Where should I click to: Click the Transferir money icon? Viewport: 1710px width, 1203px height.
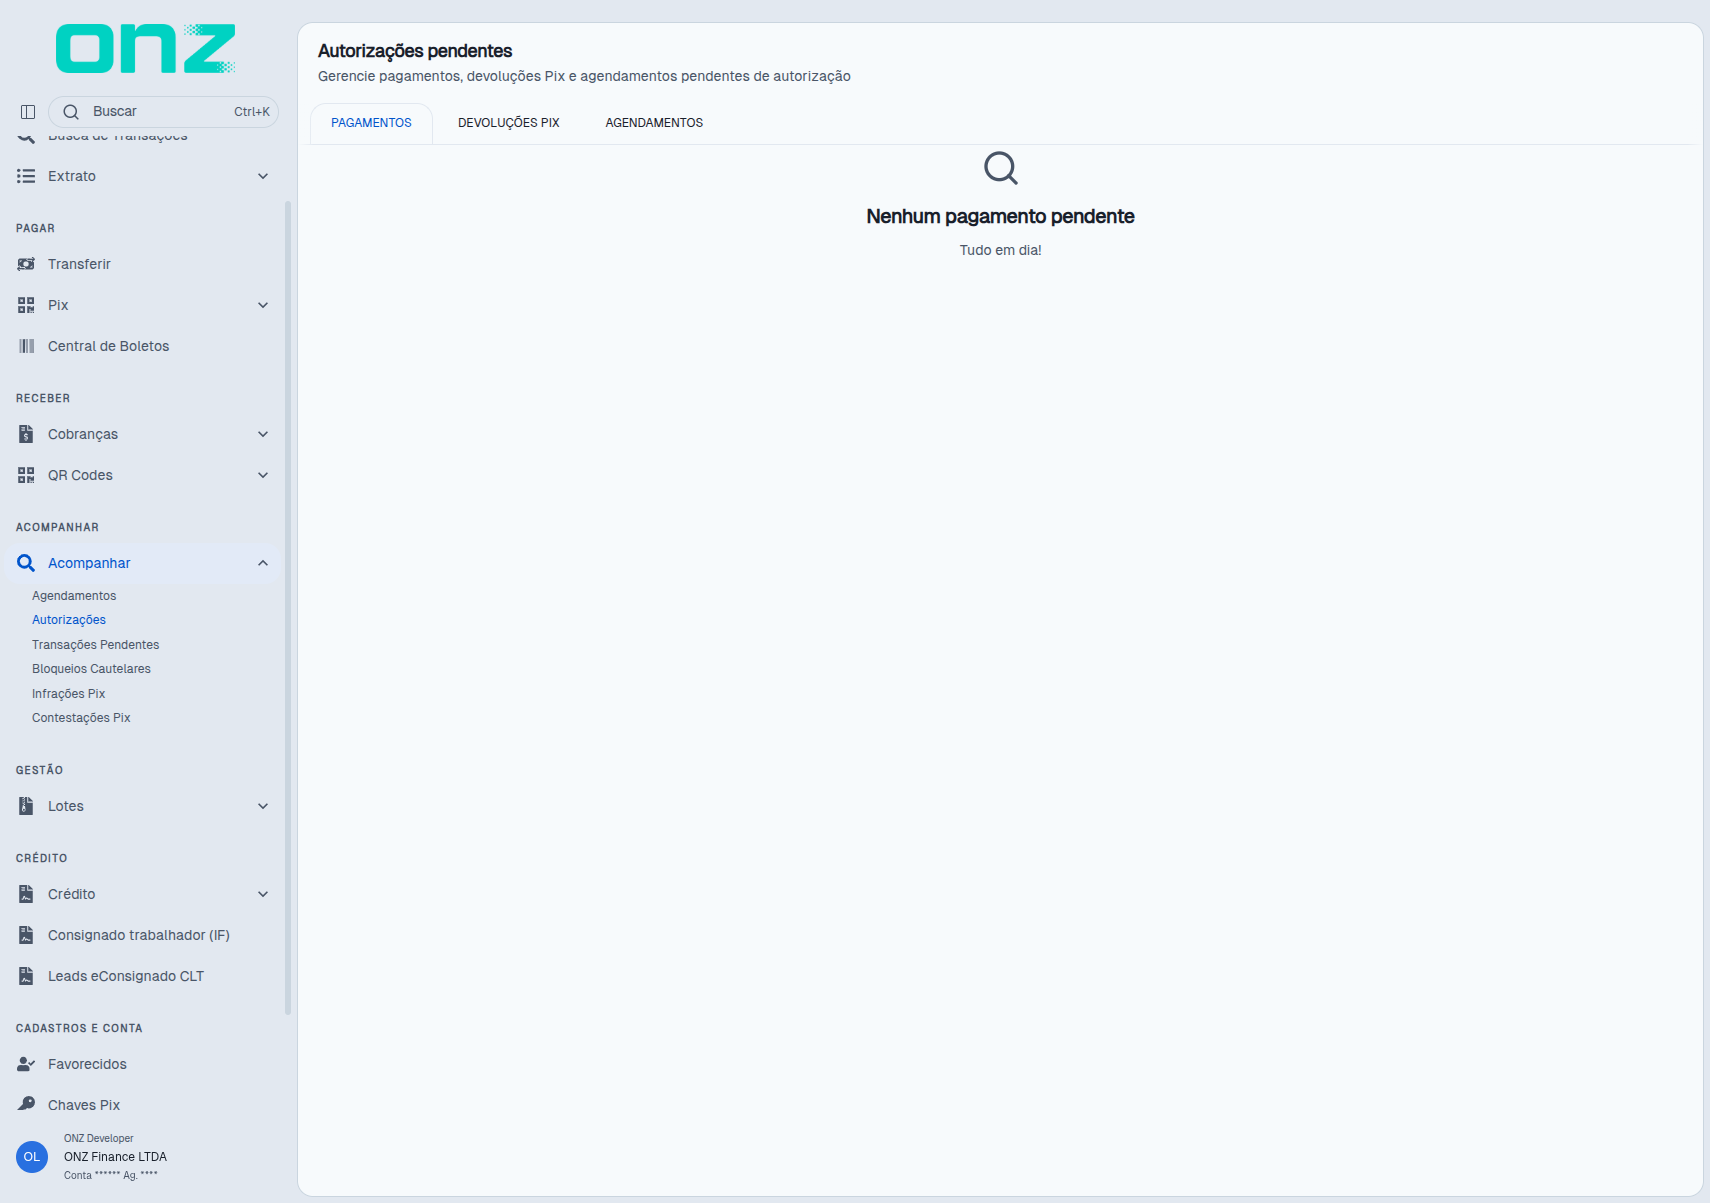tap(26, 264)
